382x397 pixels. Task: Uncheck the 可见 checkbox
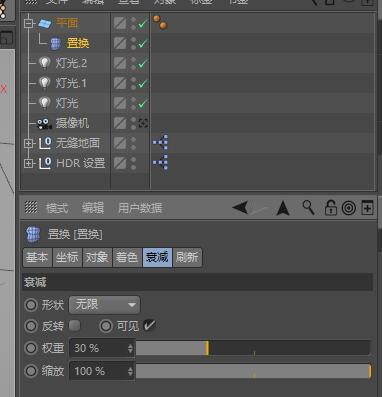149,325
